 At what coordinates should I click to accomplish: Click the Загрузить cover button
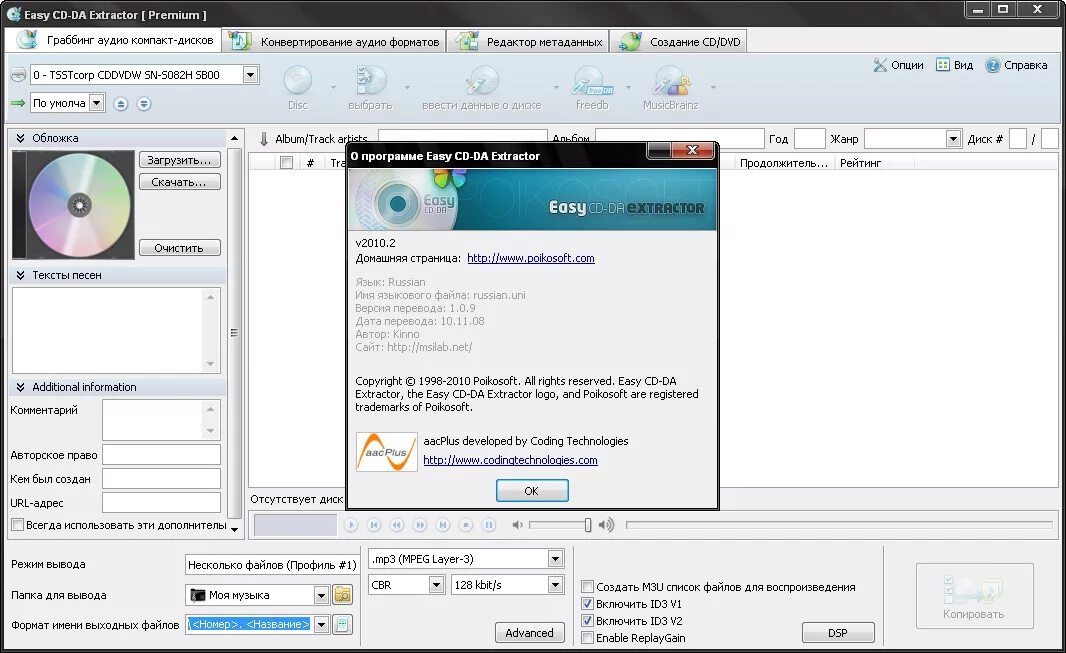[x=180, y=160]
